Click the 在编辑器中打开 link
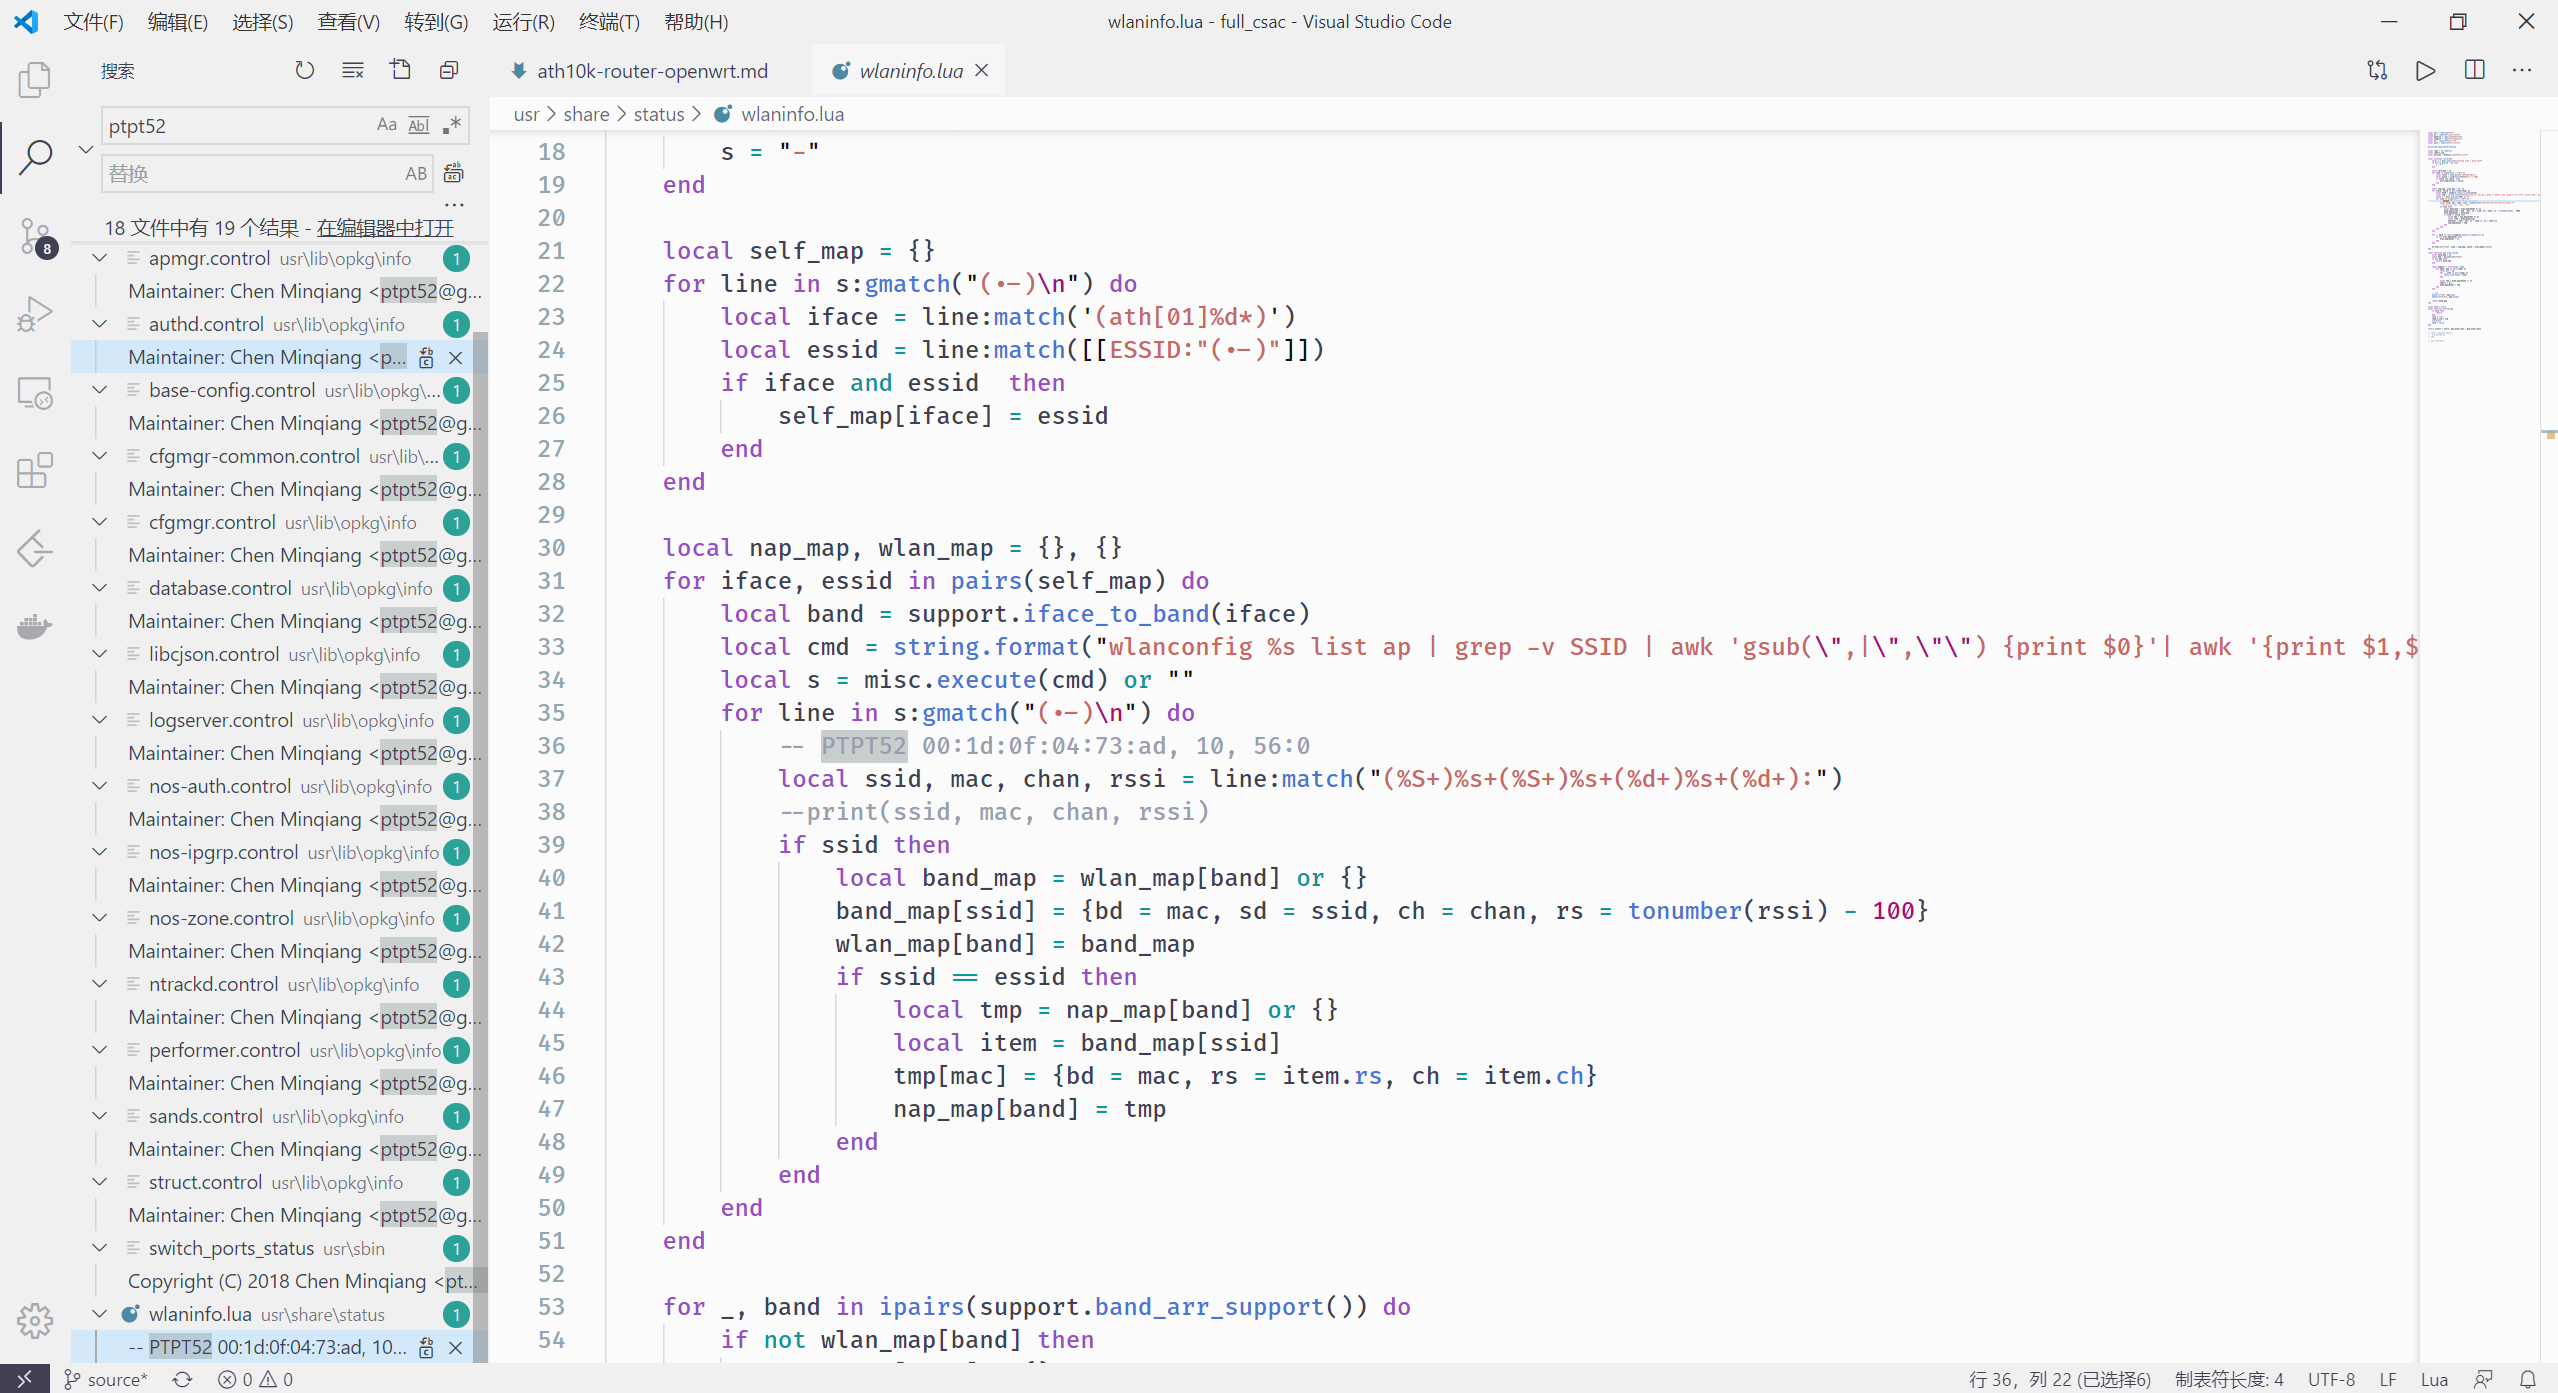 click(385, 228)
